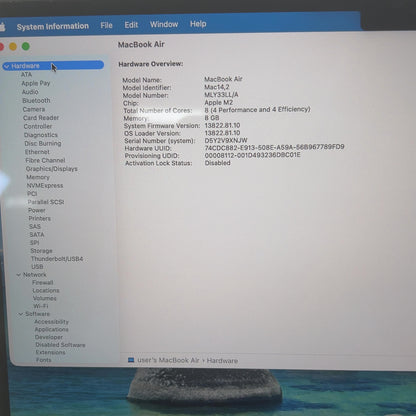Select Controller in the sidebar

pyautogui.click(x=38, y=126)
